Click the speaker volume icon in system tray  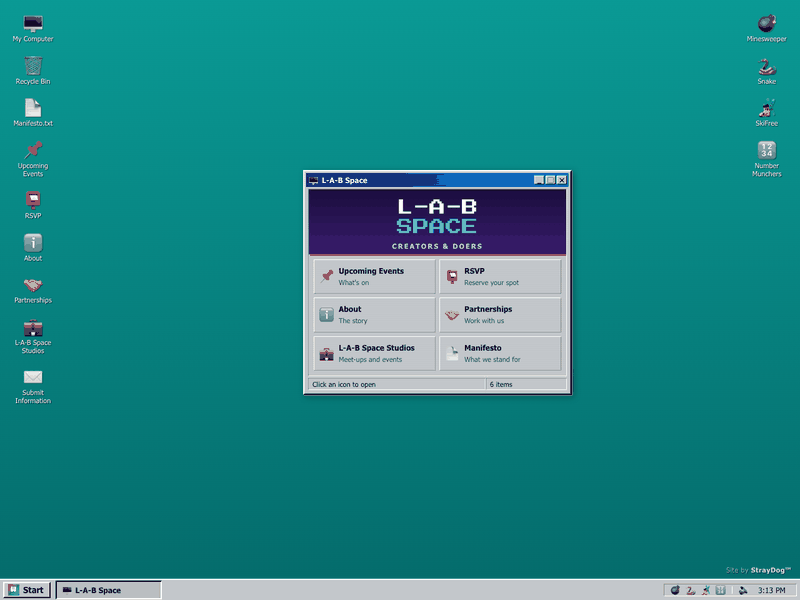pos(743,590)
